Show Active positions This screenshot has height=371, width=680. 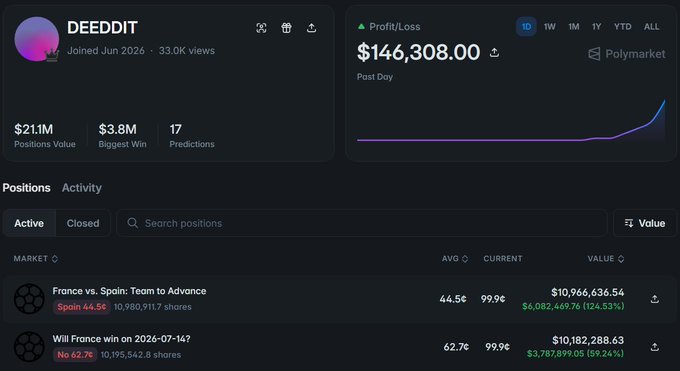coord(29,223)
